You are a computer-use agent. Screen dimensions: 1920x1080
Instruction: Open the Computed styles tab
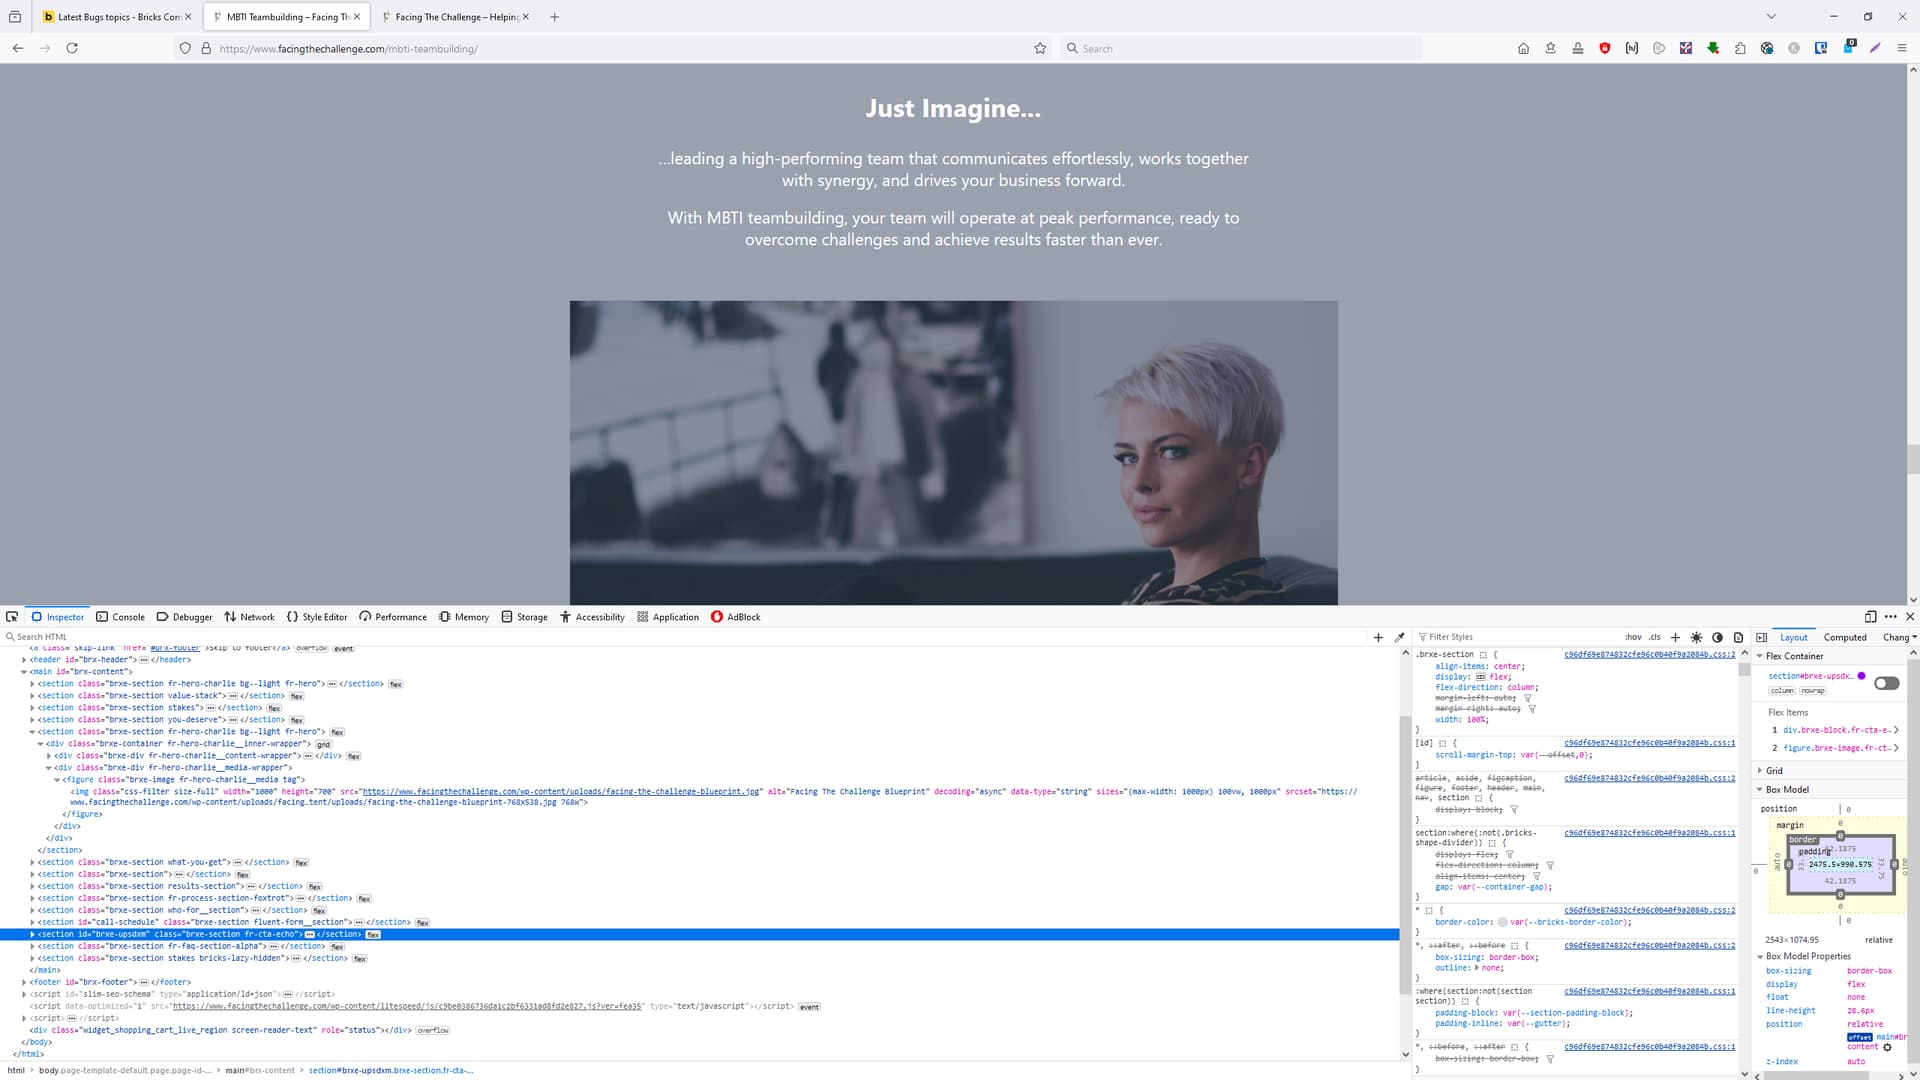1844,637
